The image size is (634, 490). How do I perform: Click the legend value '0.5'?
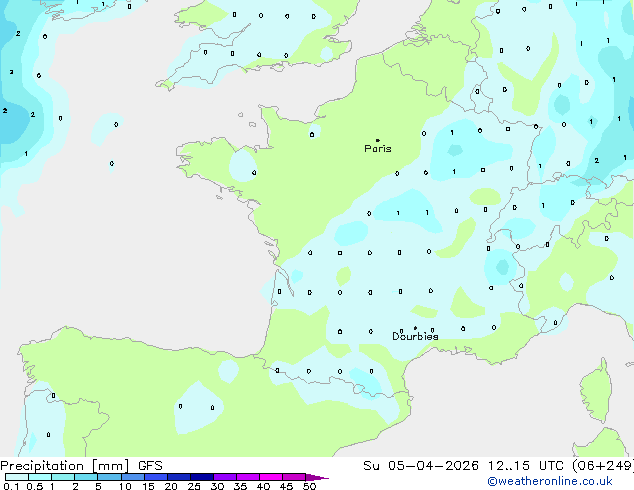point(35,486)
